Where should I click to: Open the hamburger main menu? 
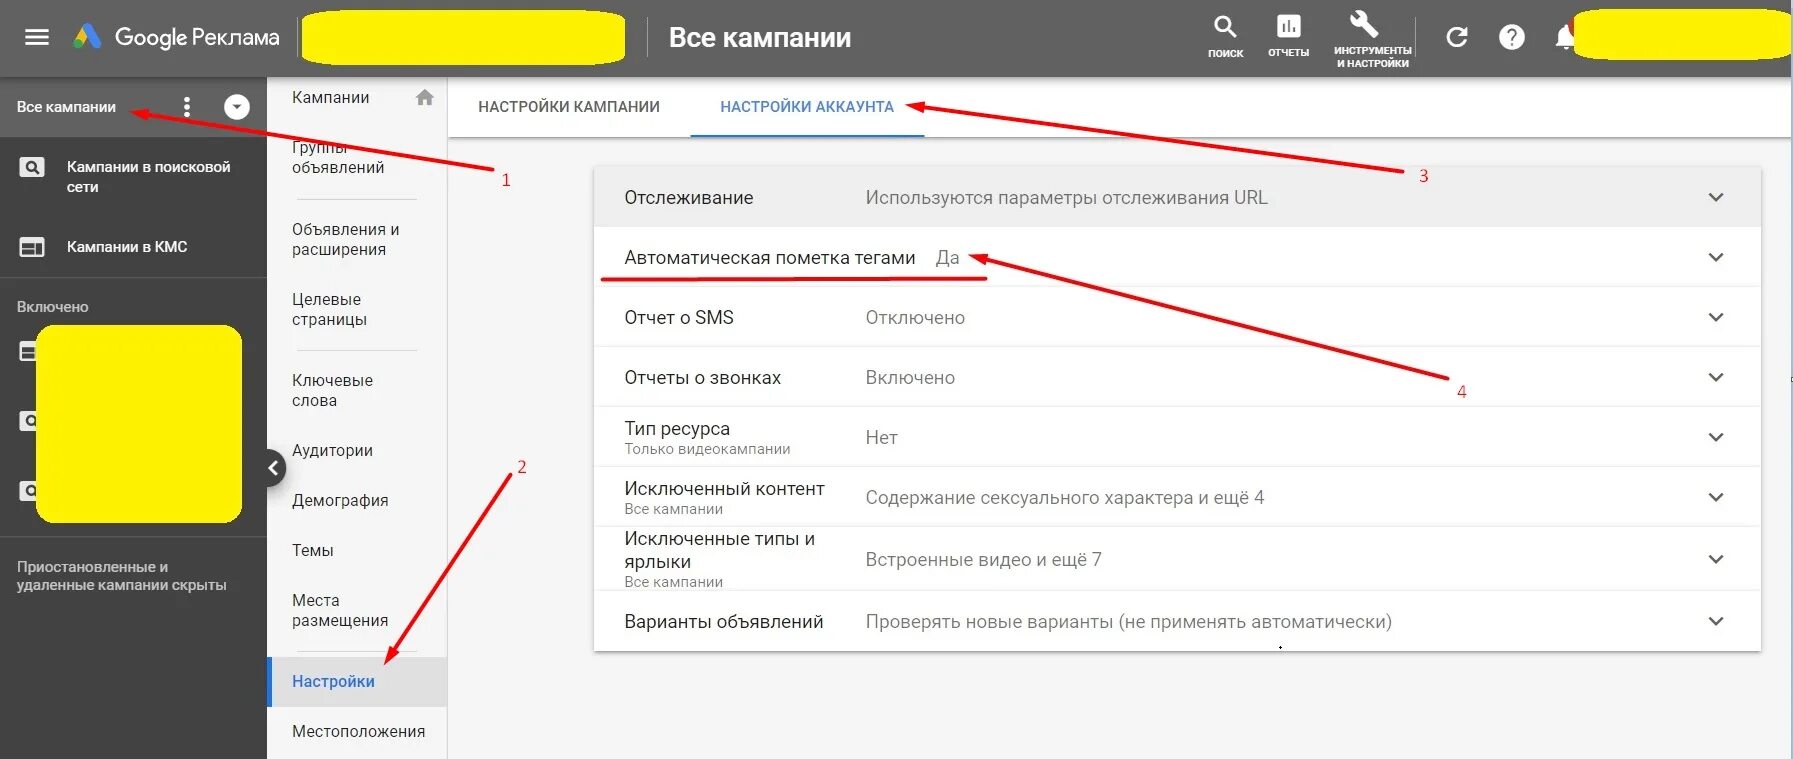pos(37,37)
